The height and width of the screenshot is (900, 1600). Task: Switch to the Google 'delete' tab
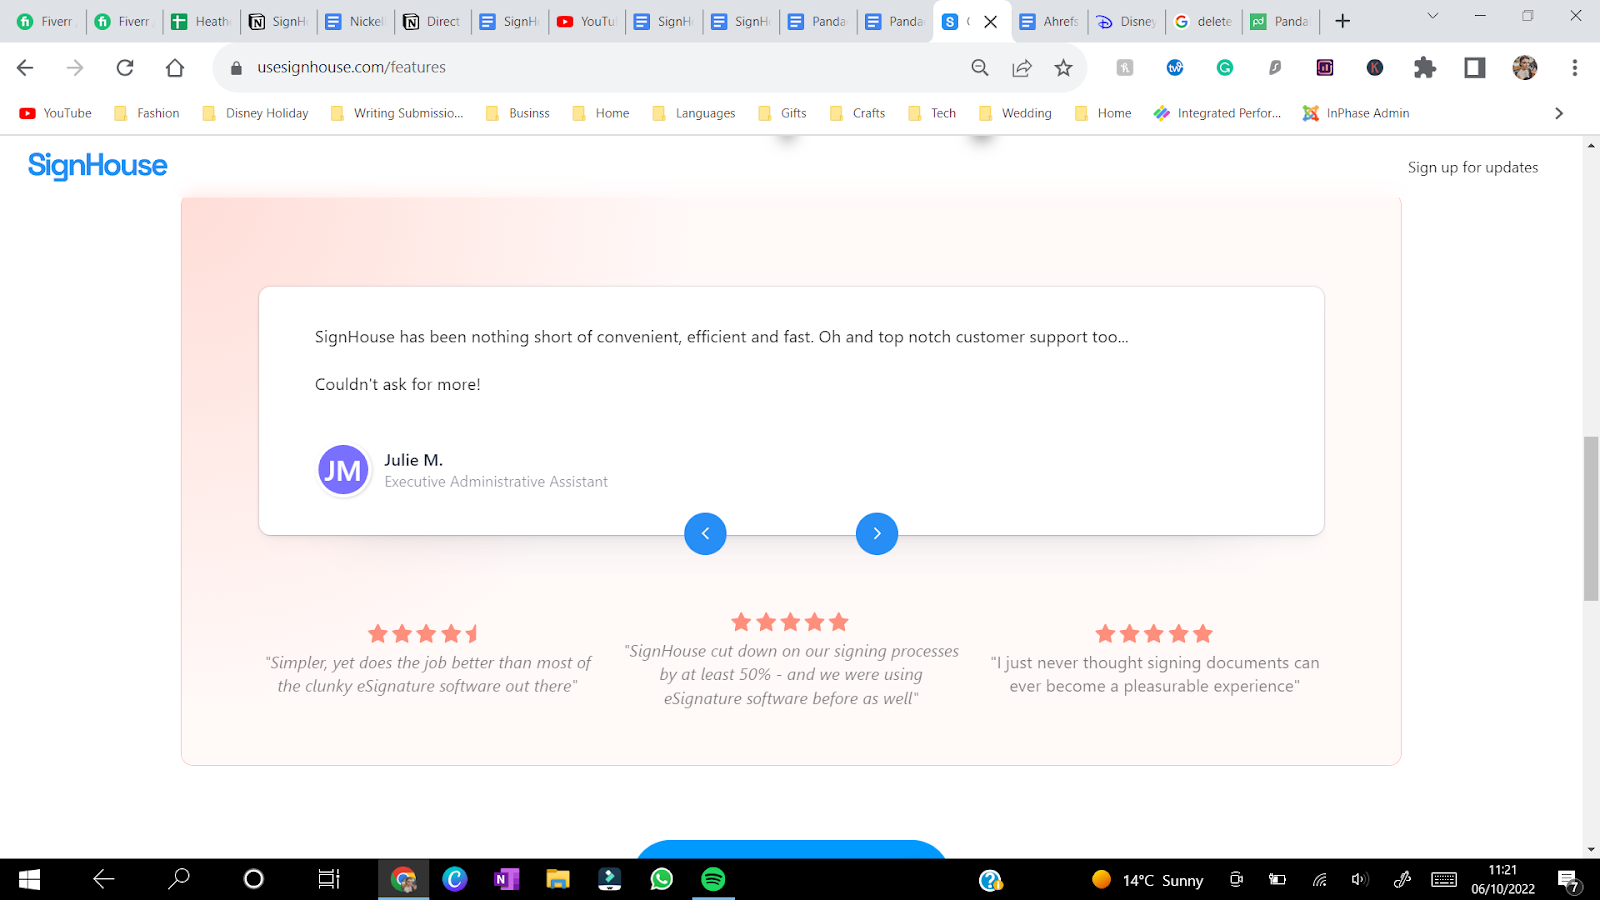click(x=1203, y=21)
